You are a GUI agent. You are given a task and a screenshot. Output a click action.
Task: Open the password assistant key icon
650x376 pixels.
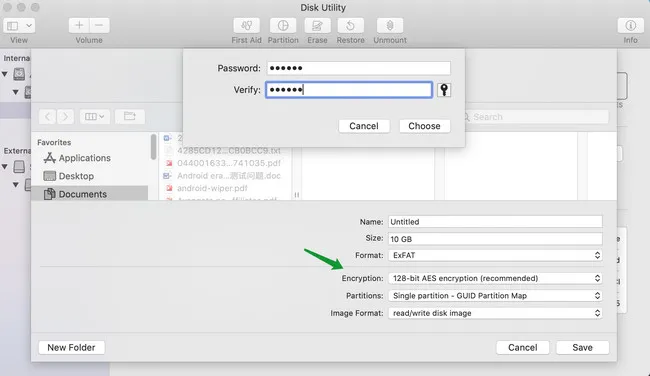pyautogui.click(x=444, y=90)
